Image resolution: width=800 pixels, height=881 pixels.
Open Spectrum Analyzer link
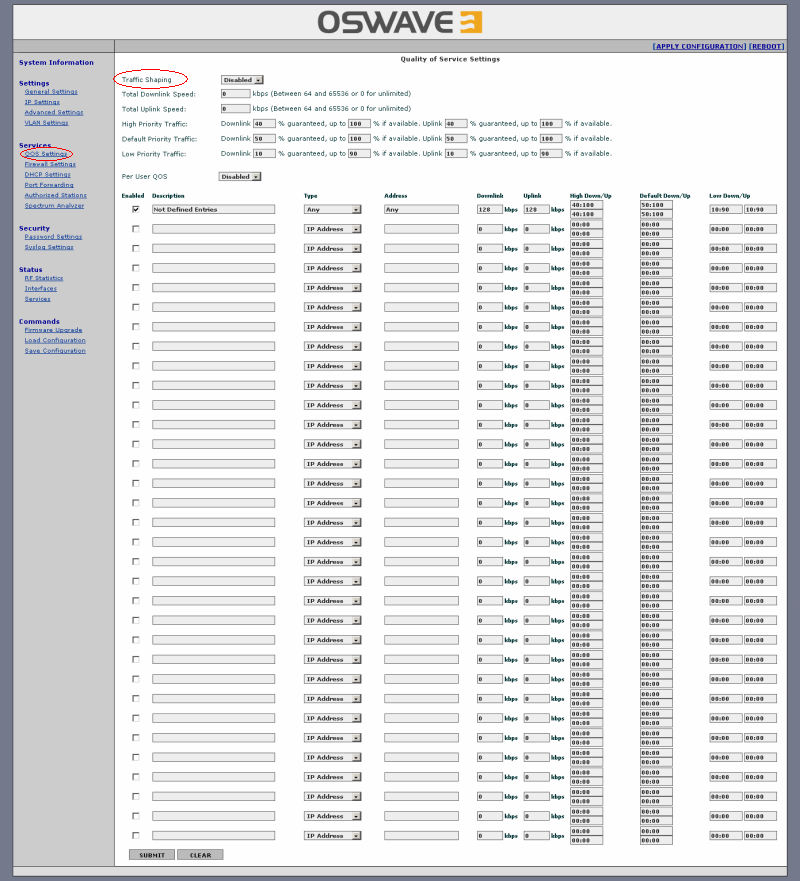54,206
